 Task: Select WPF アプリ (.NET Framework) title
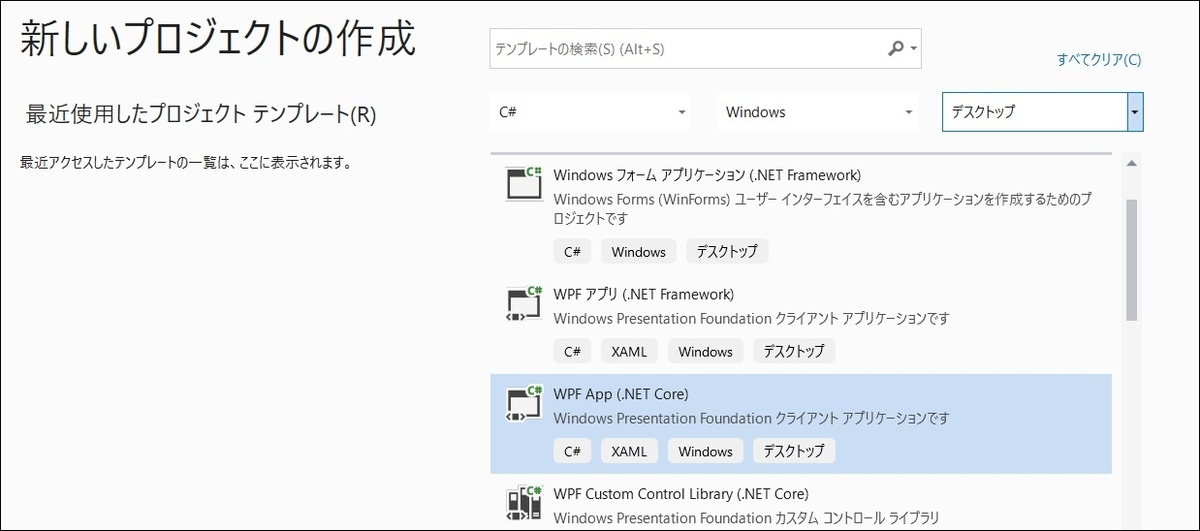[x=644, y=294]
